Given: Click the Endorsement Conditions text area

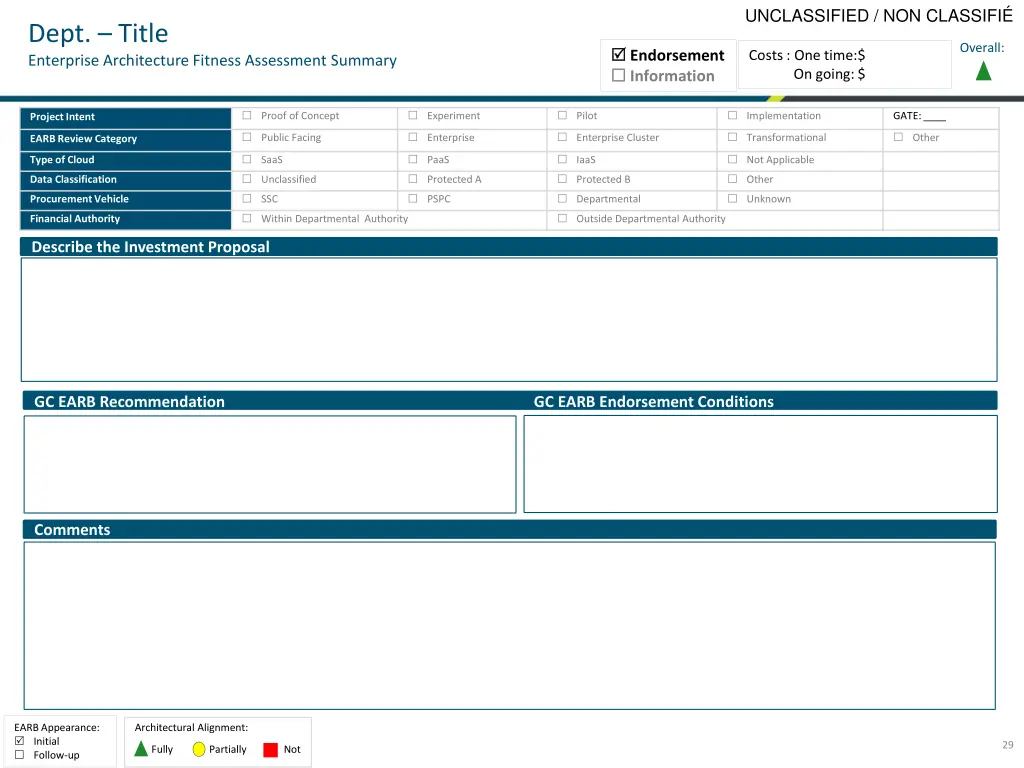Looking at the screenshot, I should (x=760, y=464).
